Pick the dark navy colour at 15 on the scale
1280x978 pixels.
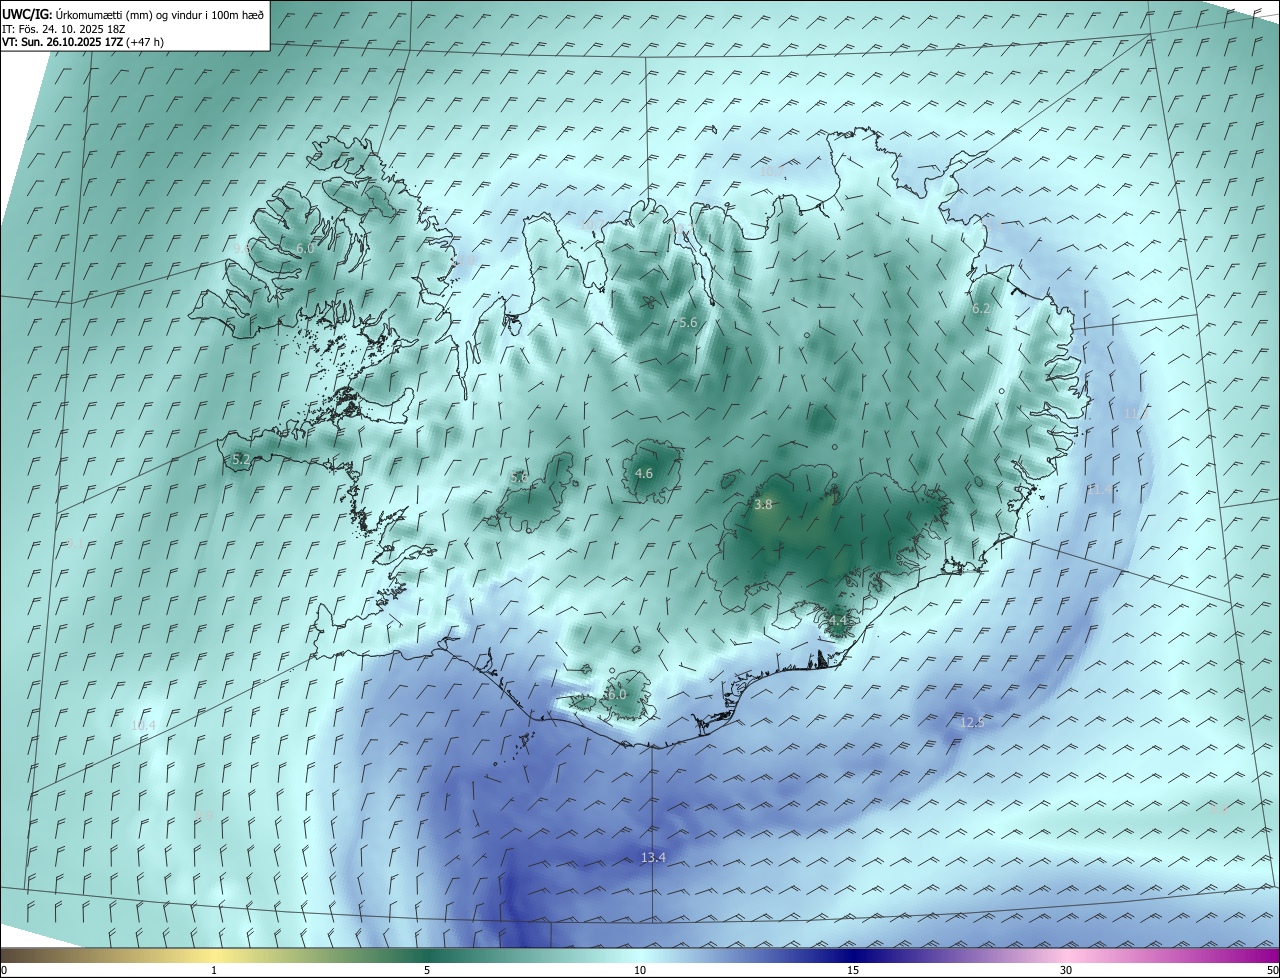pos(853,955)
